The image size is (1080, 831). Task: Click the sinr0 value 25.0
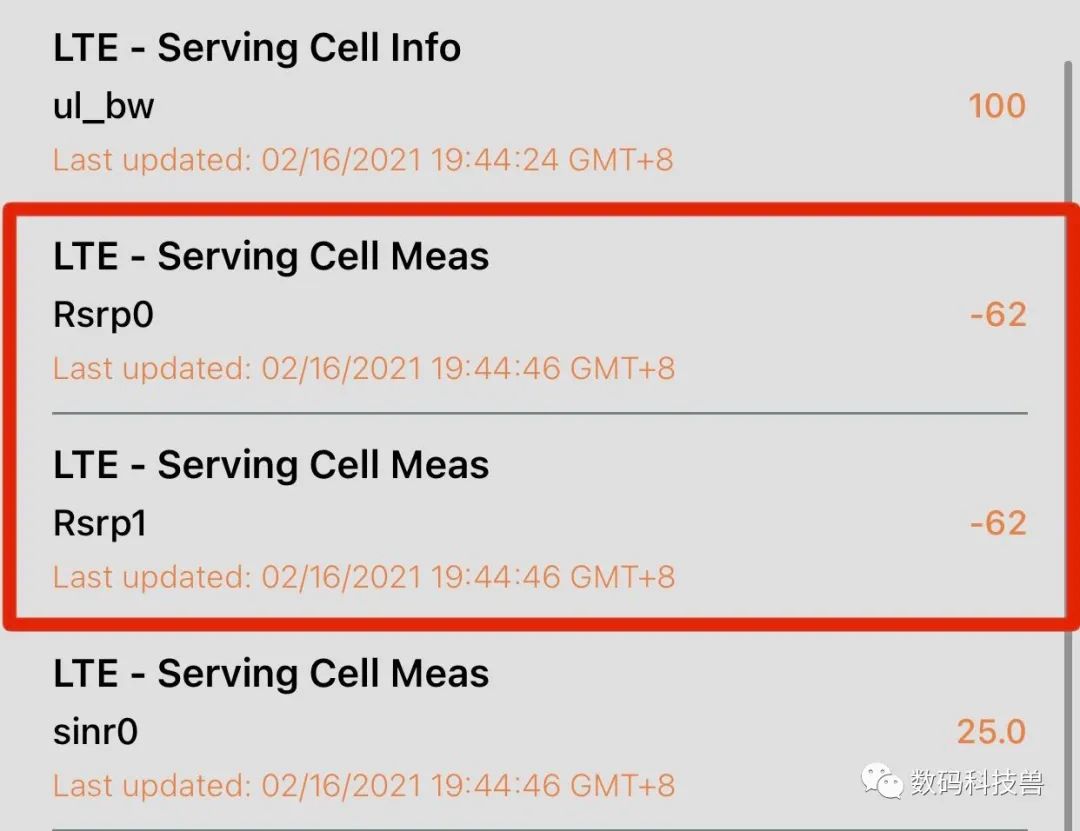pos(992,731)
